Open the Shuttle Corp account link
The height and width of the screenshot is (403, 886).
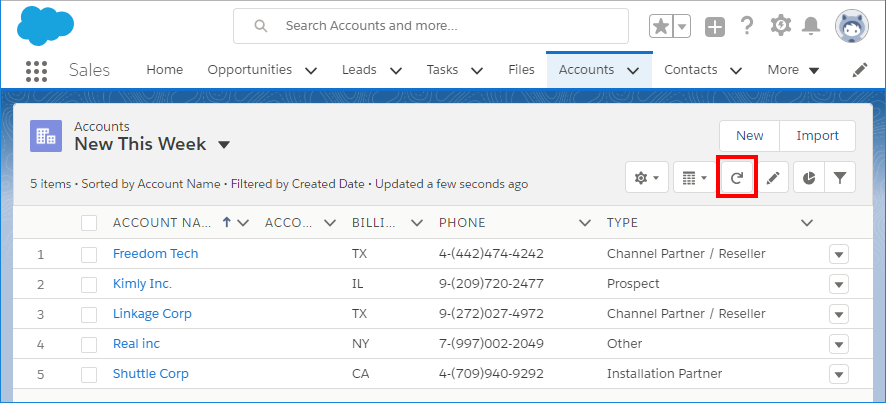pos(150,374)
